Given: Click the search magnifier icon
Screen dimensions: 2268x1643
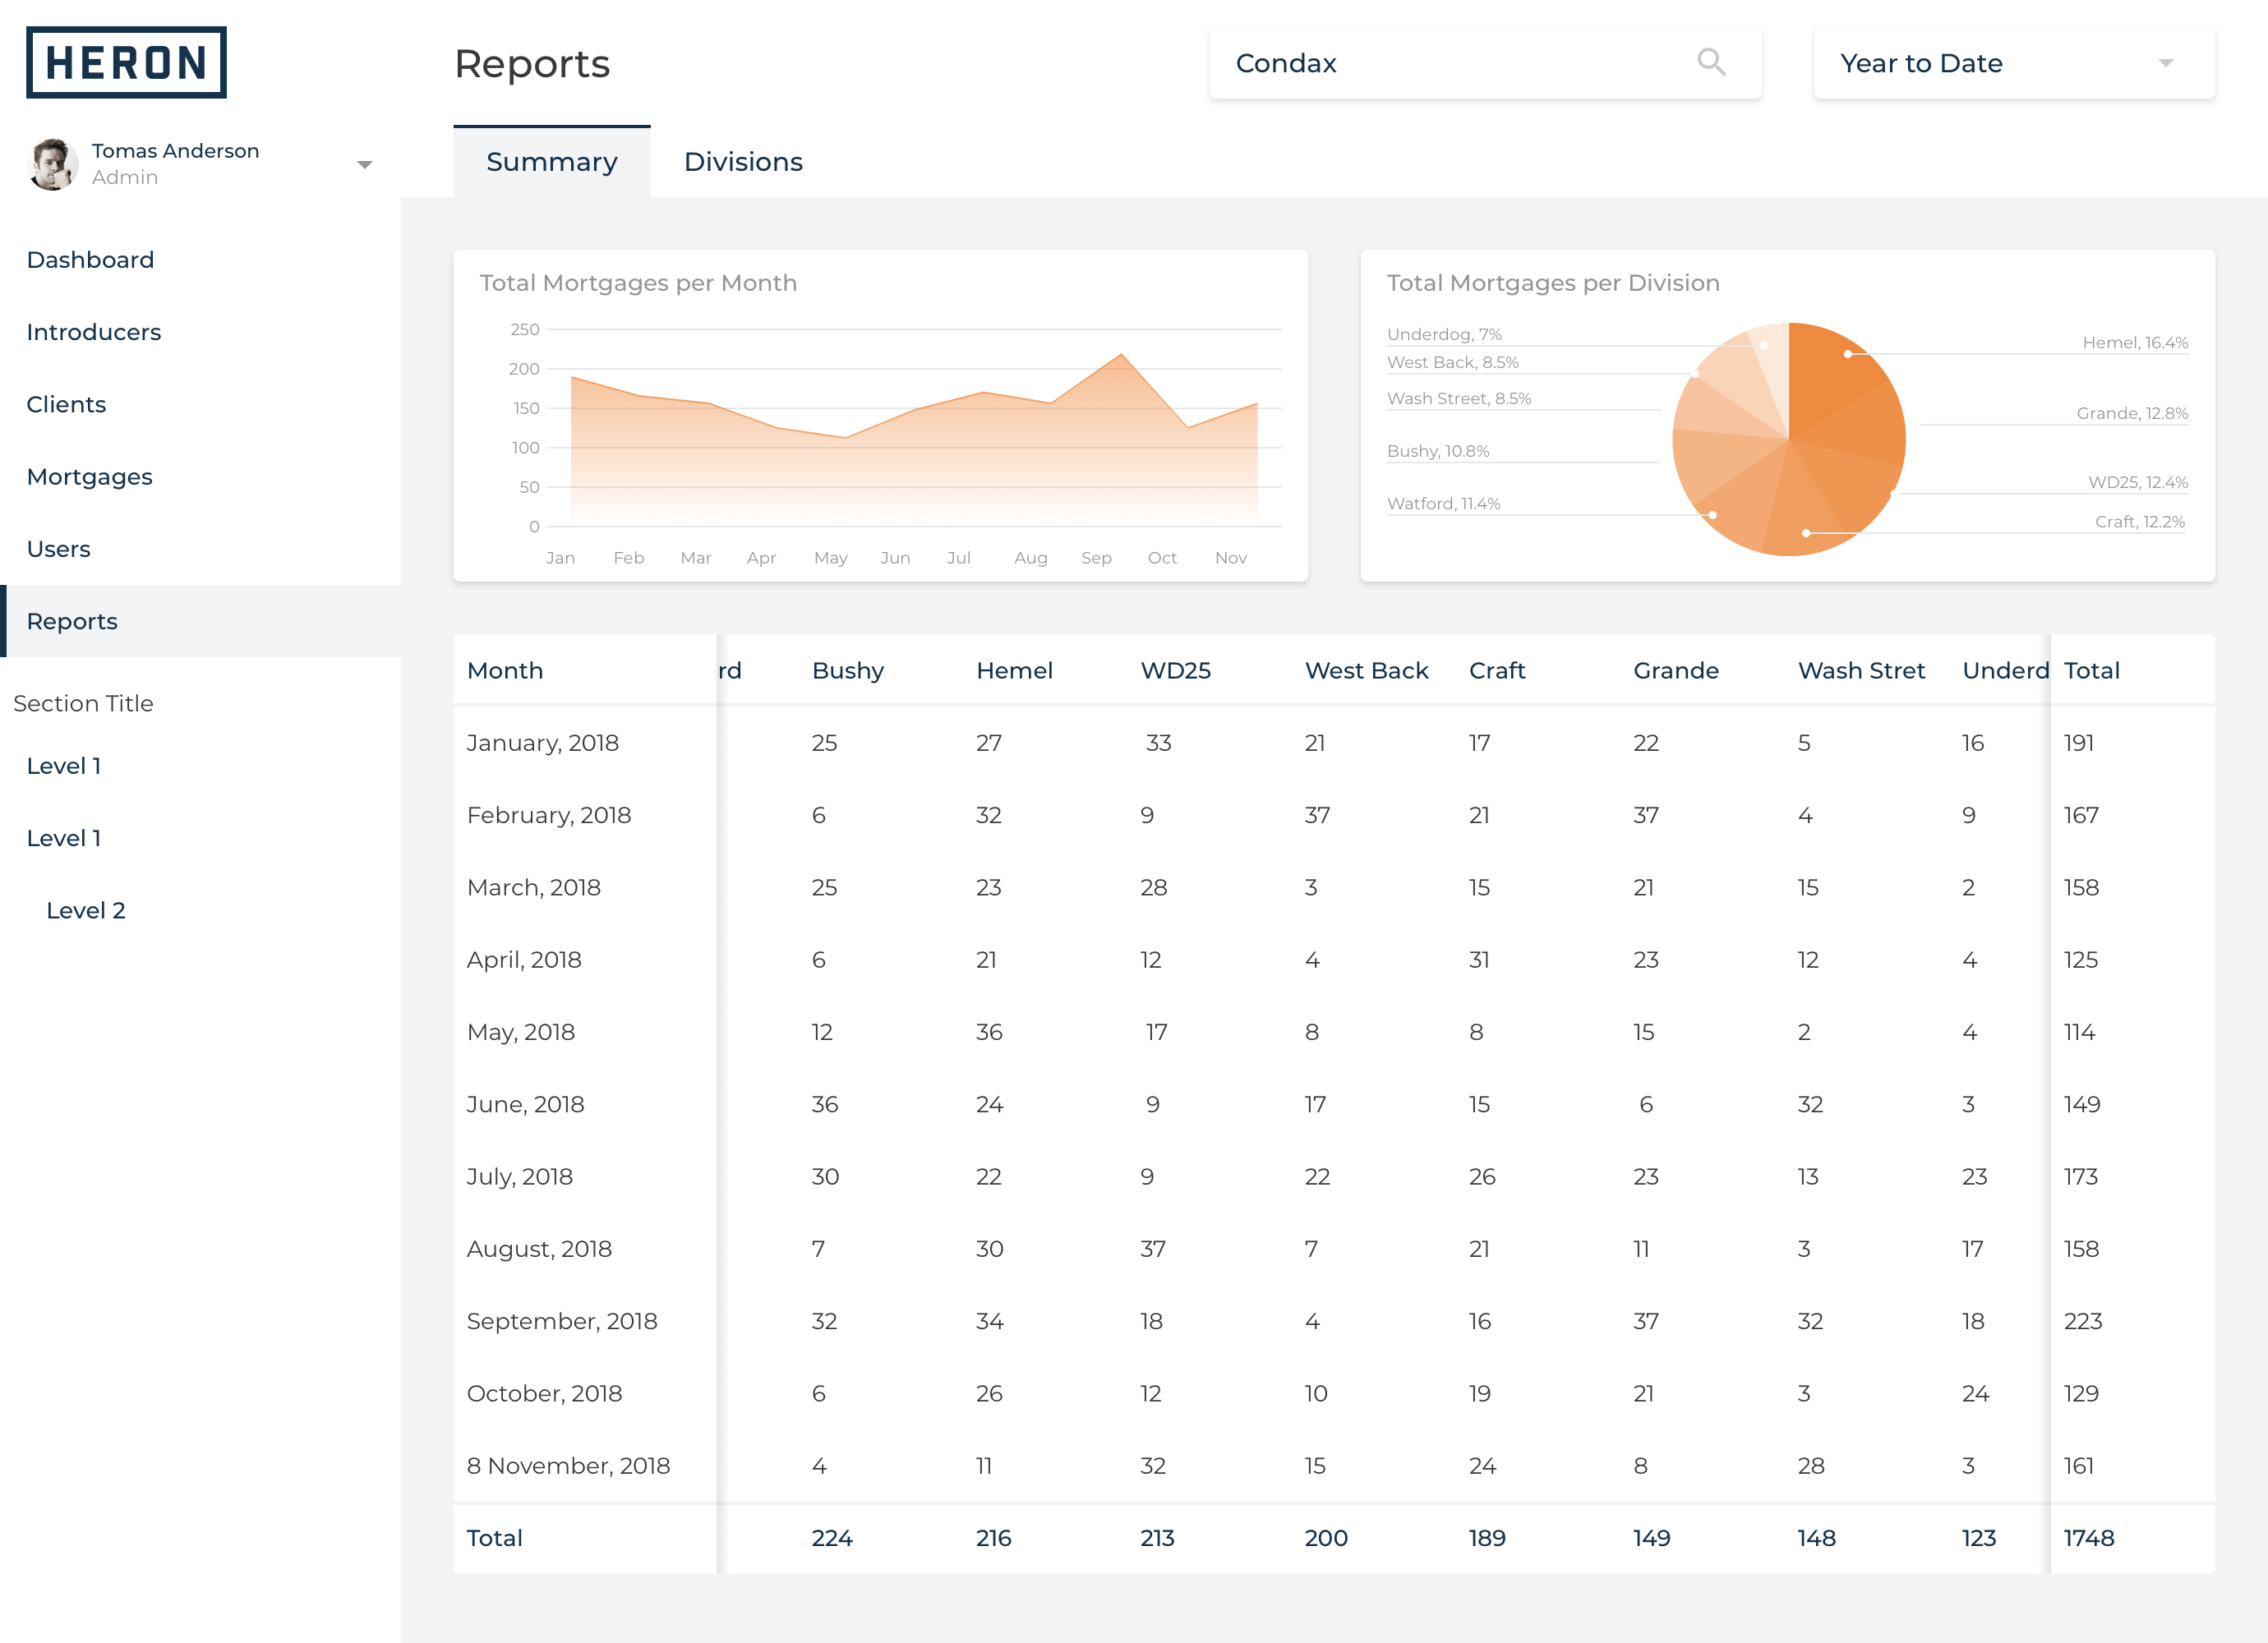Looking at the screenshot, I should (1711, 62).
